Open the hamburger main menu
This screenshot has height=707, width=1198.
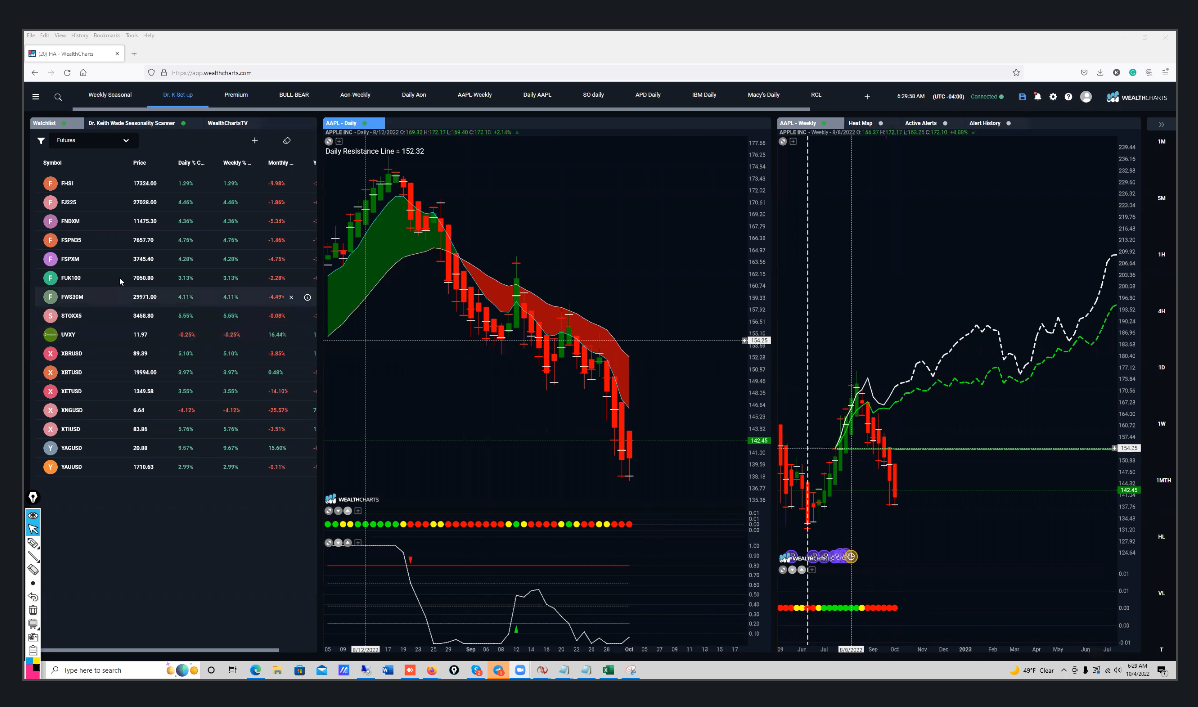(x=35, y=96)
